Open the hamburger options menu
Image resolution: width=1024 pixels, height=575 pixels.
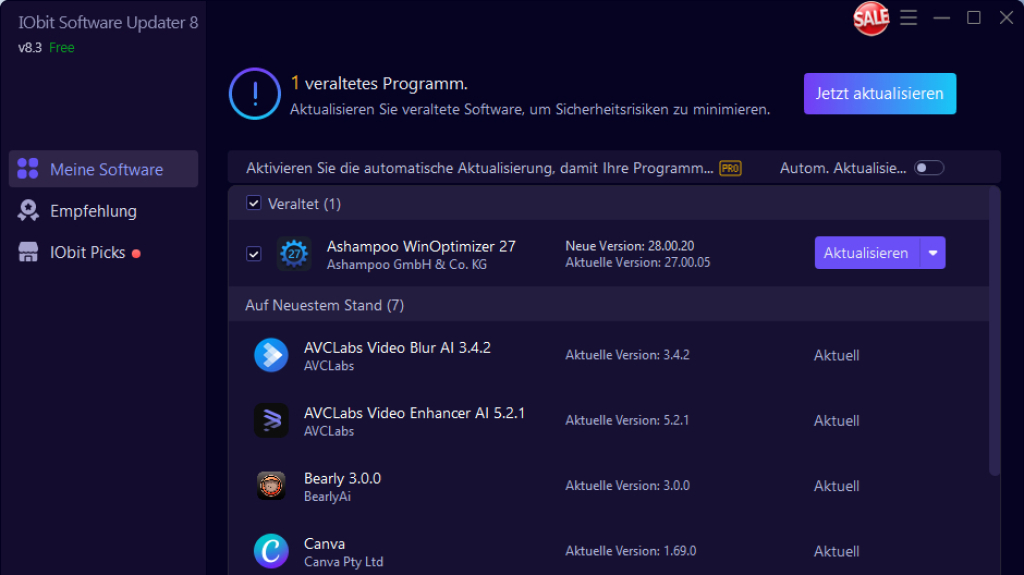pyautogui.click(x=908, y=18)
